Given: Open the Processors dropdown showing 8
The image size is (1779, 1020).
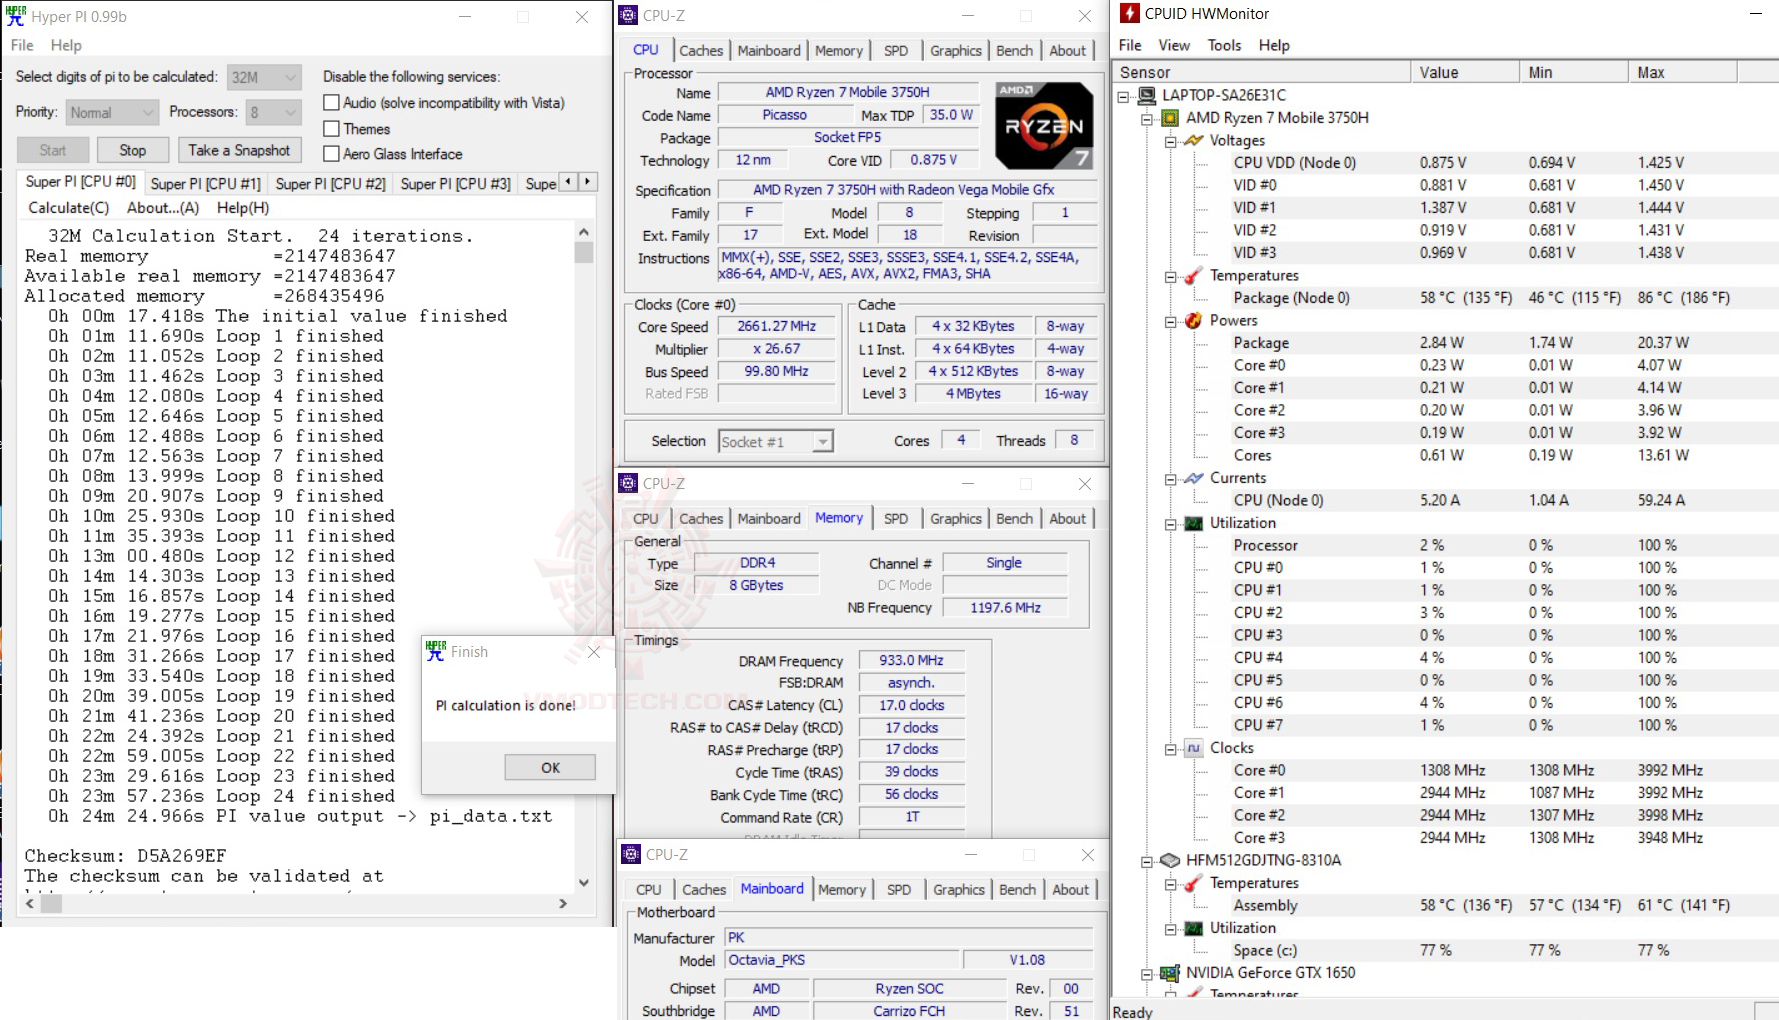Looking at the screenshot, I should (x=273, y=113).
